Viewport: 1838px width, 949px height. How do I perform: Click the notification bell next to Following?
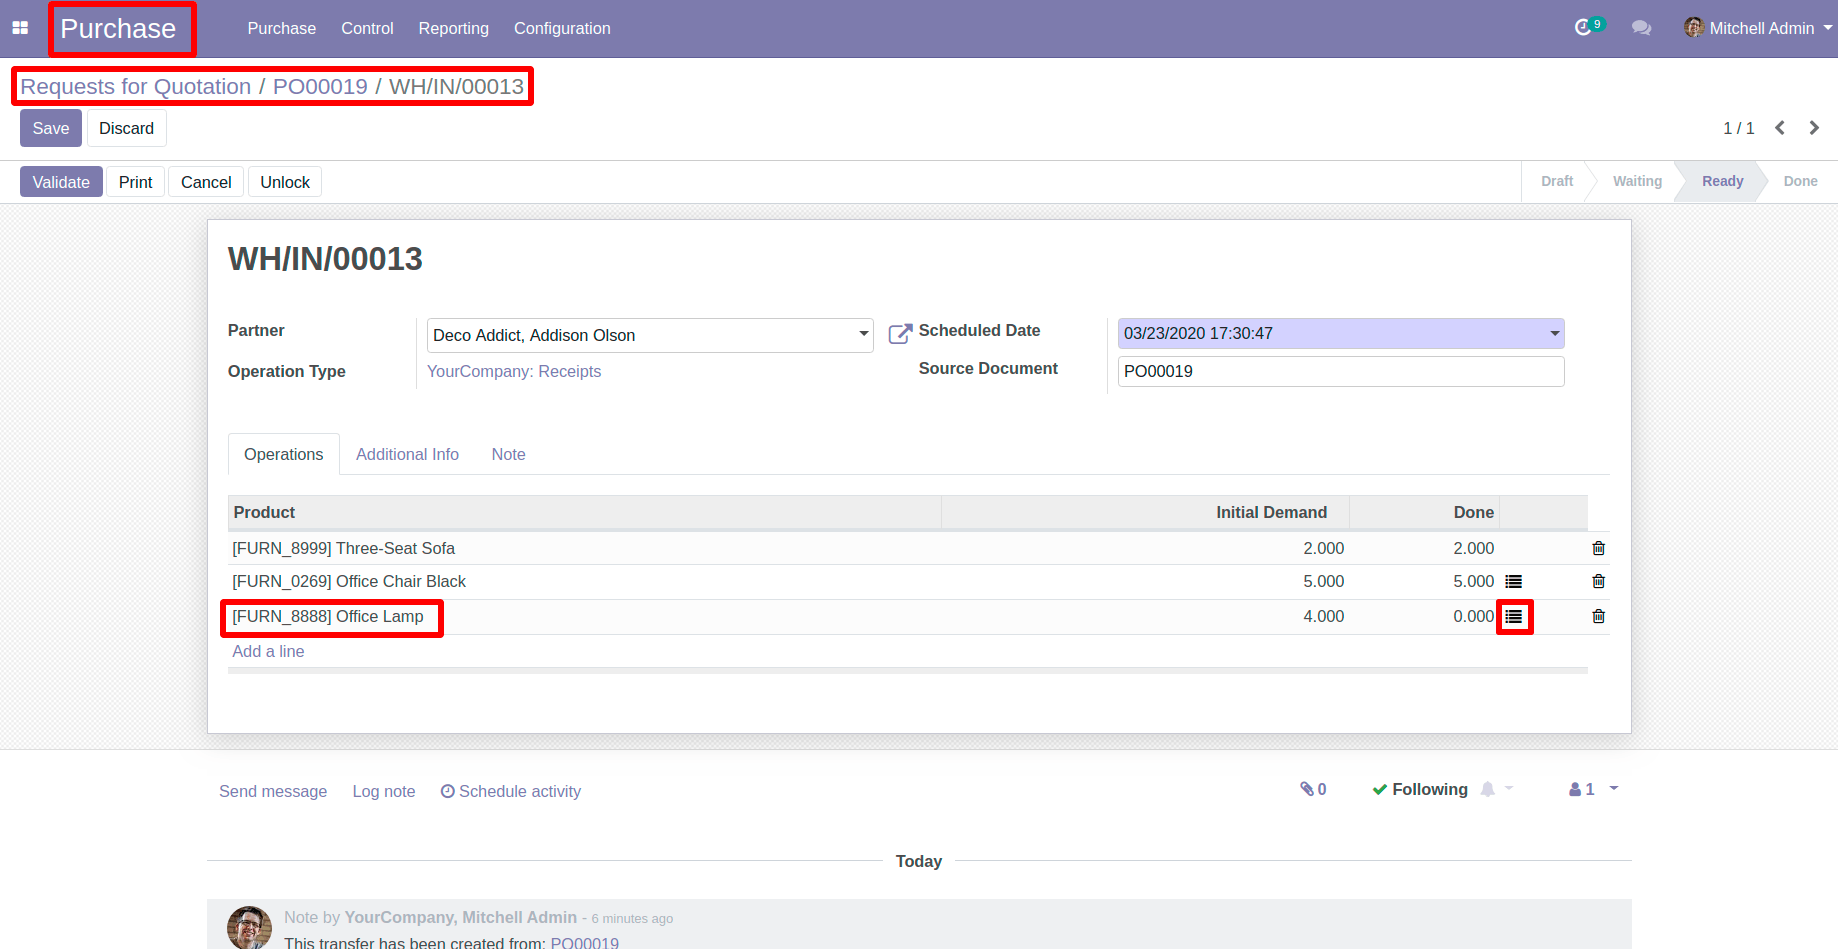click(x=1488, y=789)
